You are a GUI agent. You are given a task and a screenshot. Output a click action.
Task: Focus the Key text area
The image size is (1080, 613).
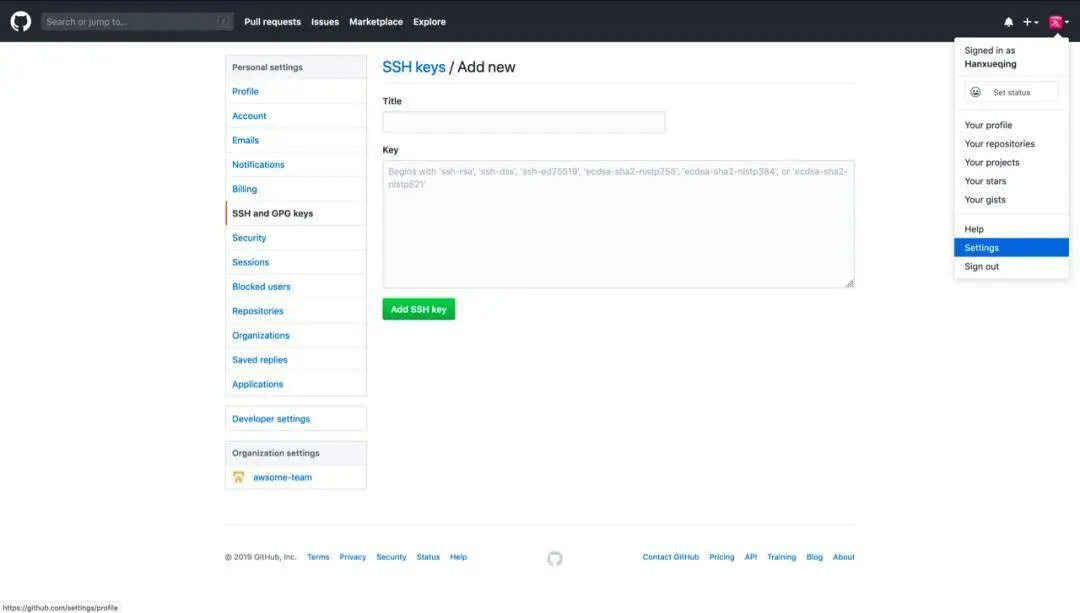pyautogui.click(x=619, y=224)
